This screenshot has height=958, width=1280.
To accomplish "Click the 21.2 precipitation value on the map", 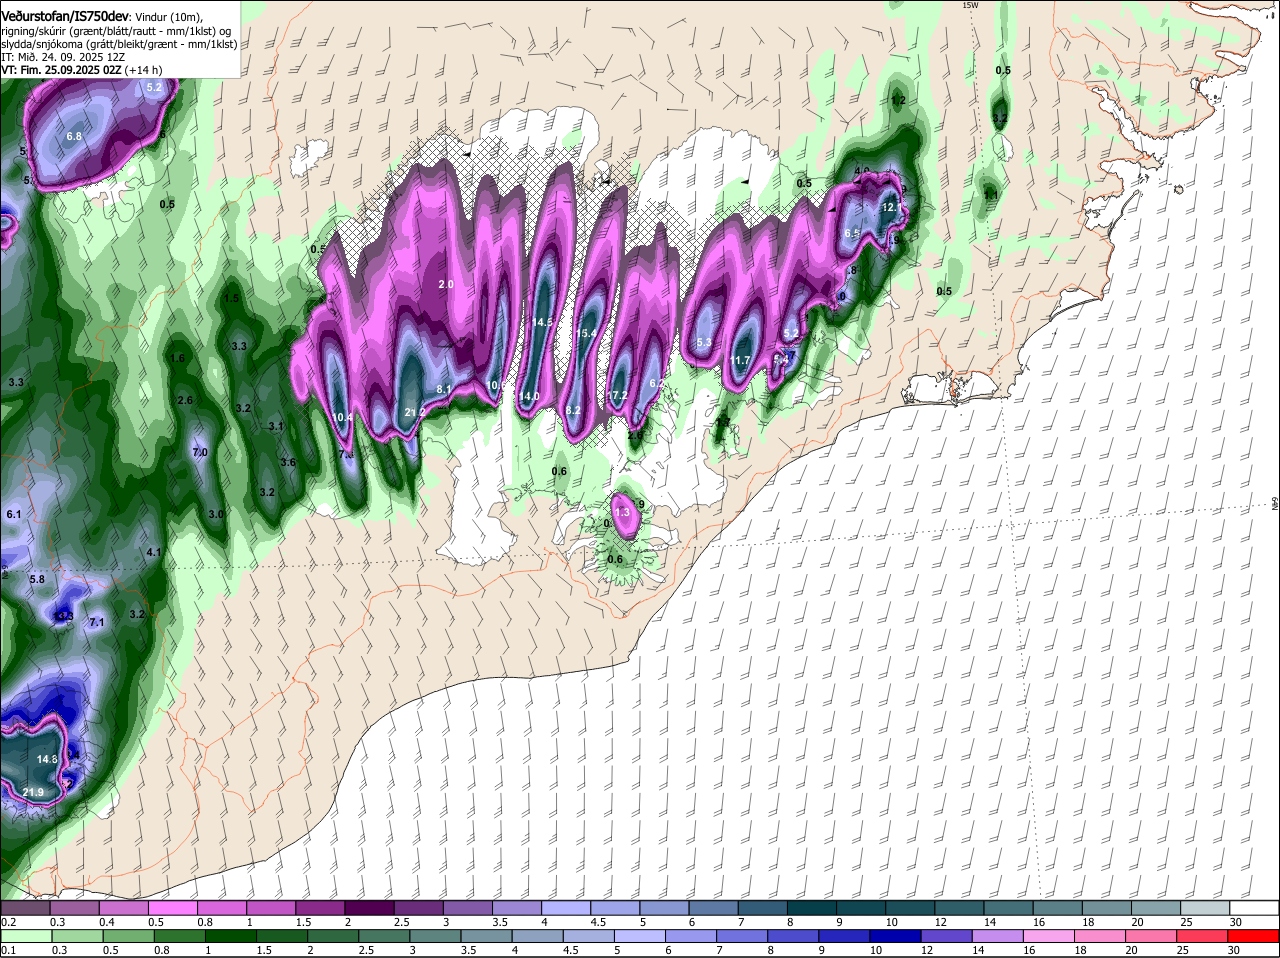I will click(415, 412).
